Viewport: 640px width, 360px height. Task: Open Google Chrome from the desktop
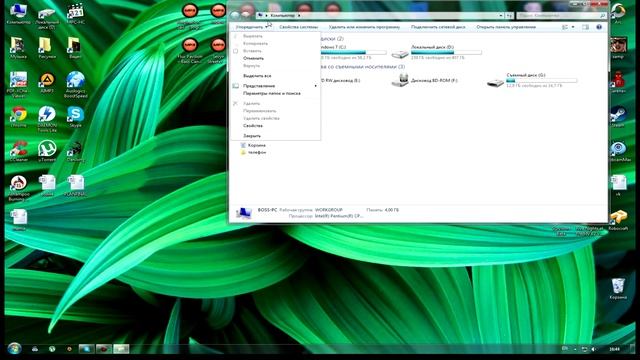pyautogui.click(x=18, y=117)
